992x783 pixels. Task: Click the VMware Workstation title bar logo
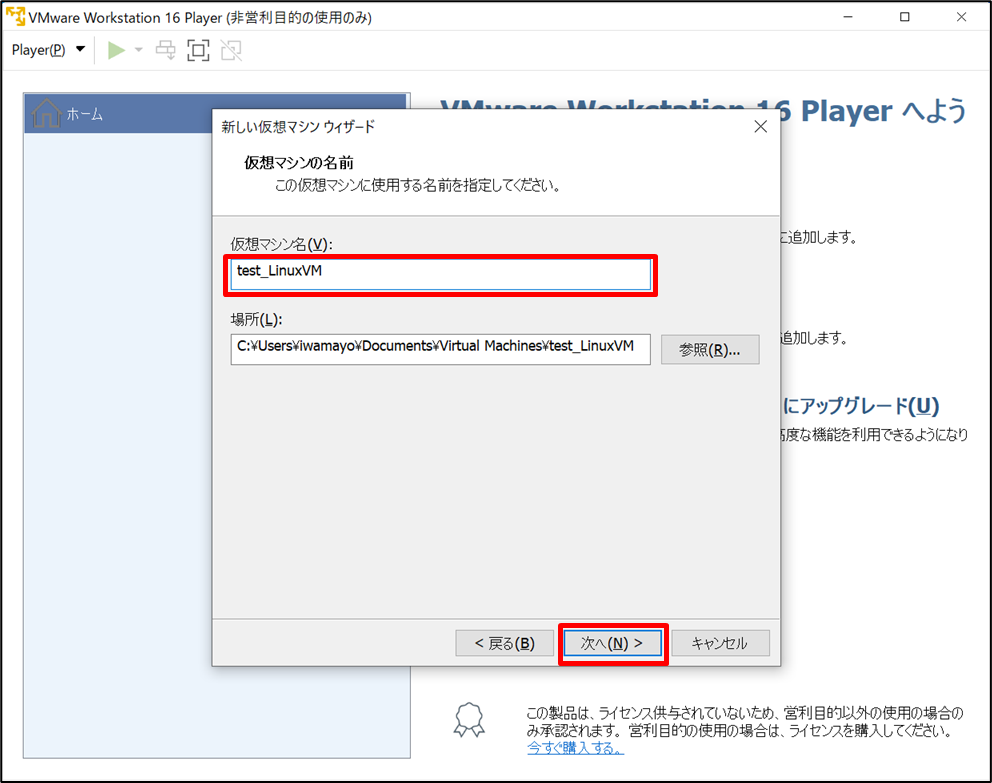15,16
